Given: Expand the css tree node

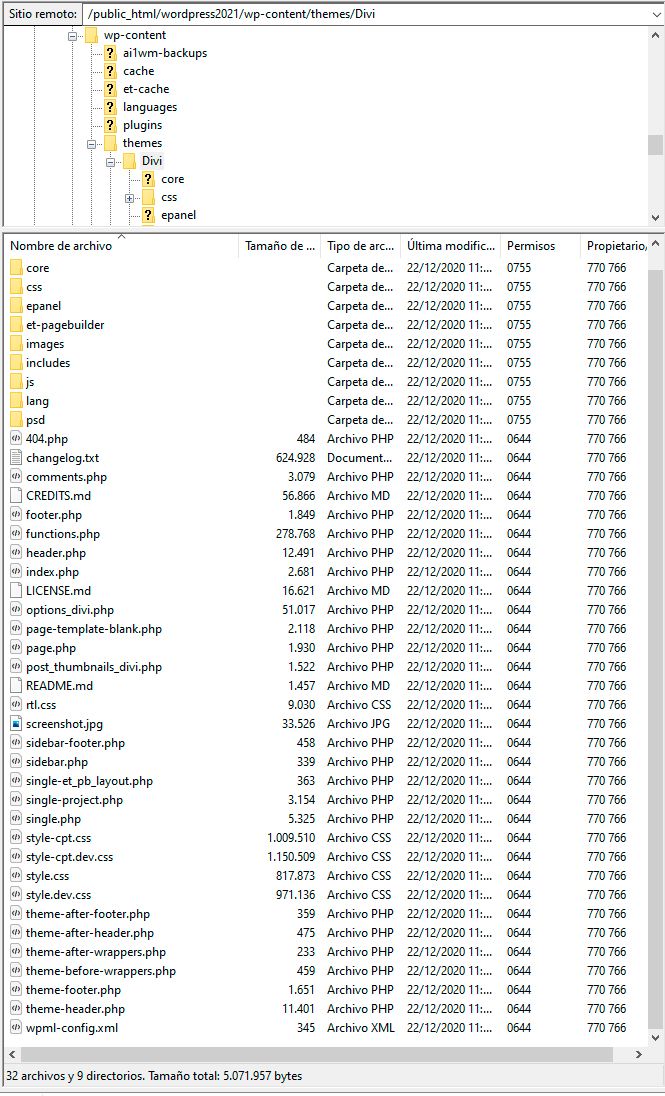Looking at the screenshot, I should click(x=129, y=199).
